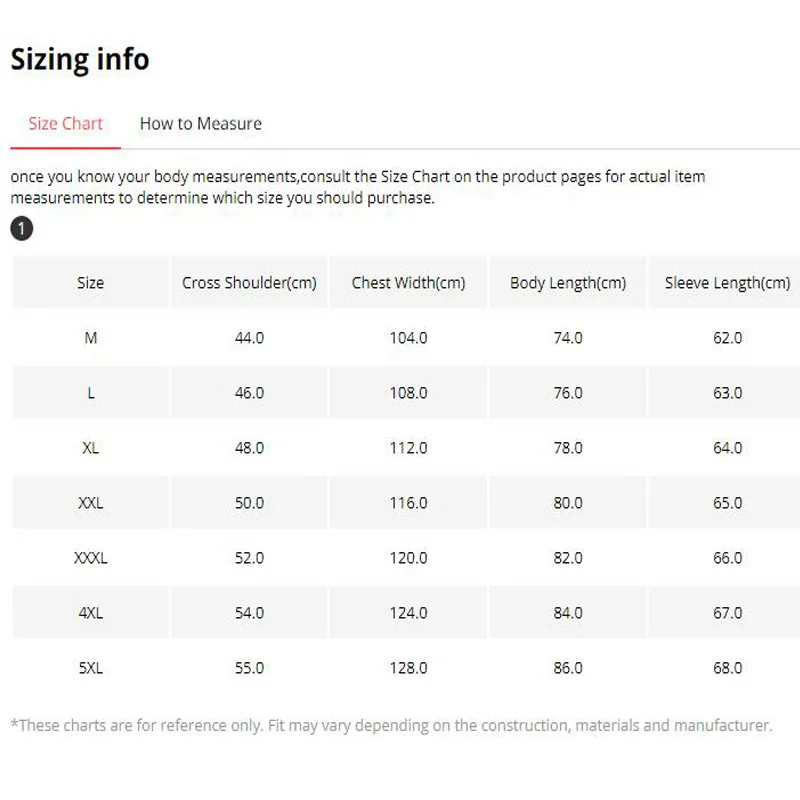Click the 86.0 body length value

click(568, 668)
